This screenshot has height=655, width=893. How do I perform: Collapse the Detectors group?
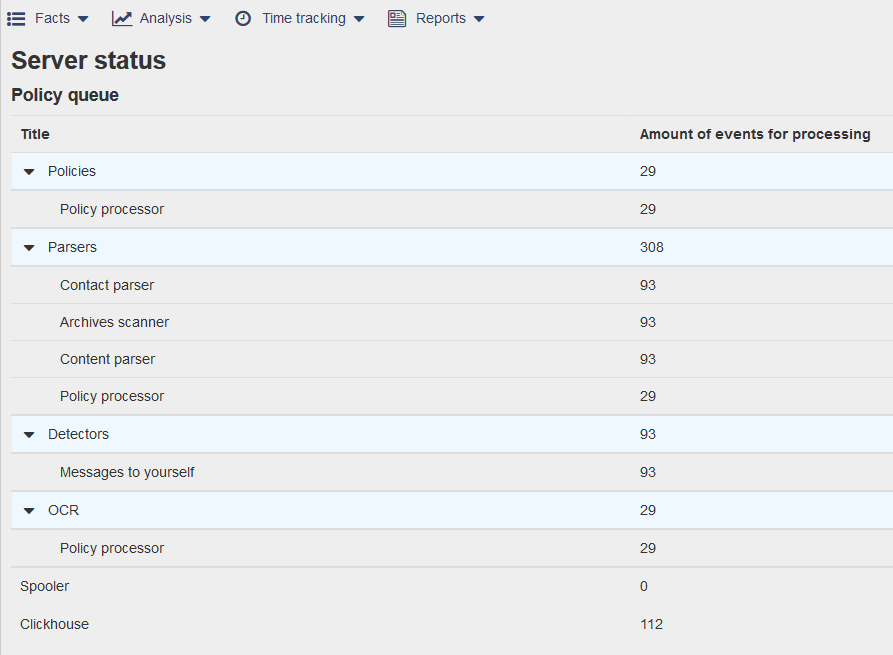(x=29, y=435)
